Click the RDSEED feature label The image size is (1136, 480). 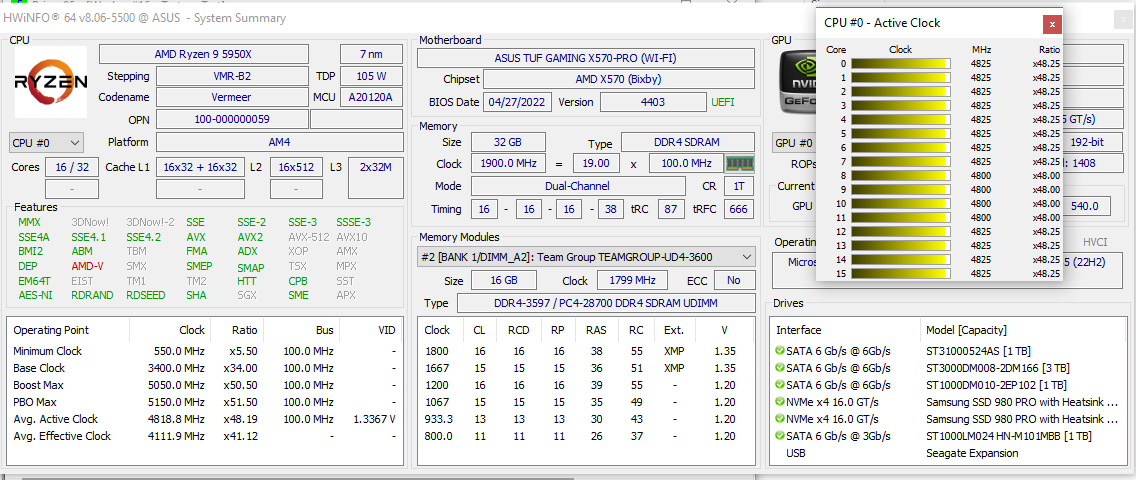[x=145, y=295]
